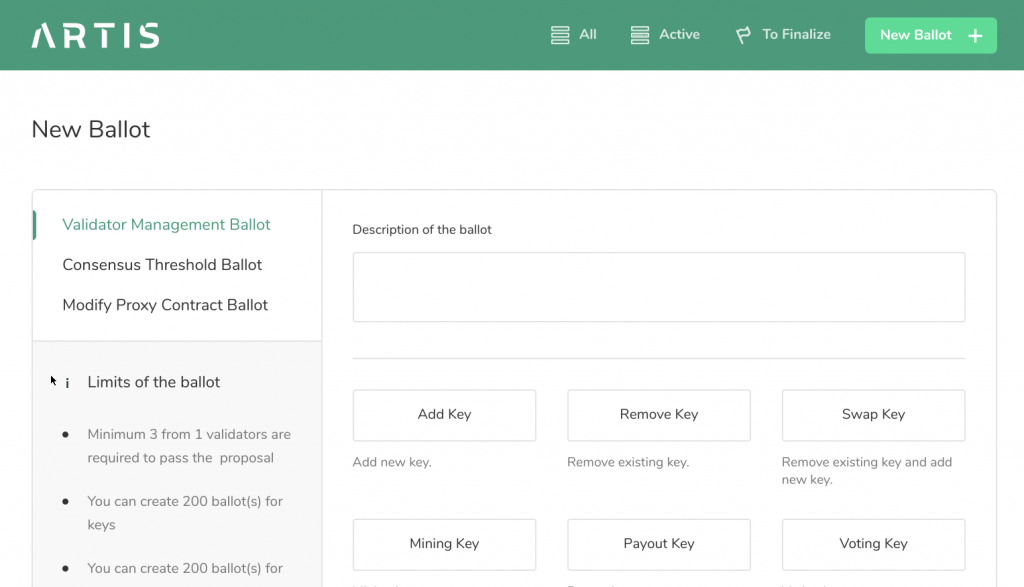
Task: Click the New Ballot button
Action: (x=931, y=35)
